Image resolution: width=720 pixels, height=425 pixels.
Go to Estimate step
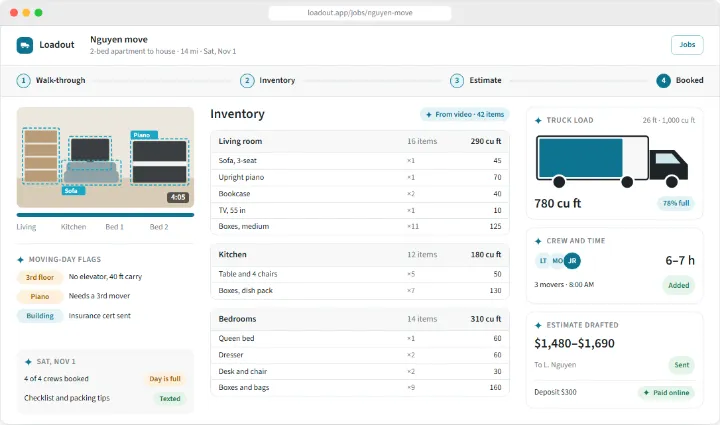tap(476, 80)
